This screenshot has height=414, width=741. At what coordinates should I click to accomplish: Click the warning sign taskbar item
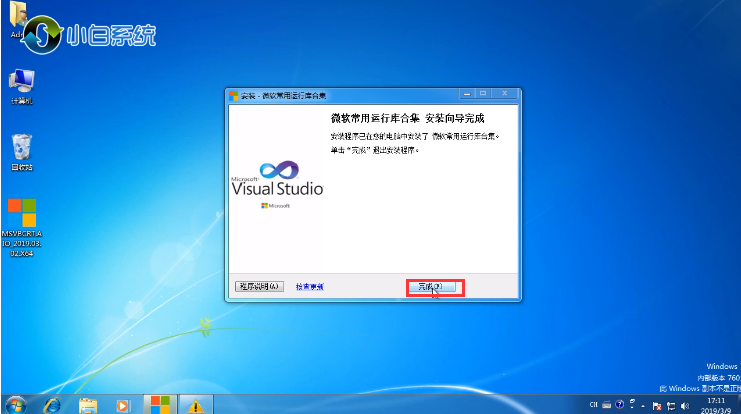[x=196, y=405]
